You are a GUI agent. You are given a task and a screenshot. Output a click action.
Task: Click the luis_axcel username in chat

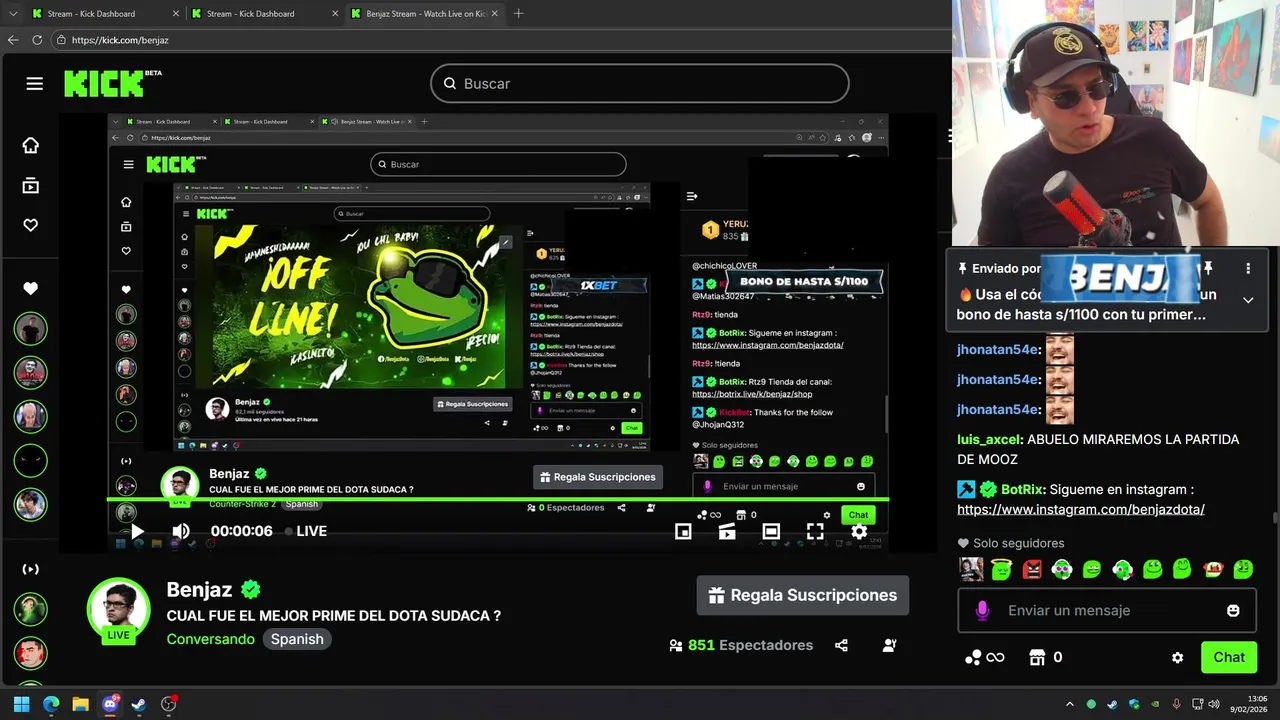989,439
